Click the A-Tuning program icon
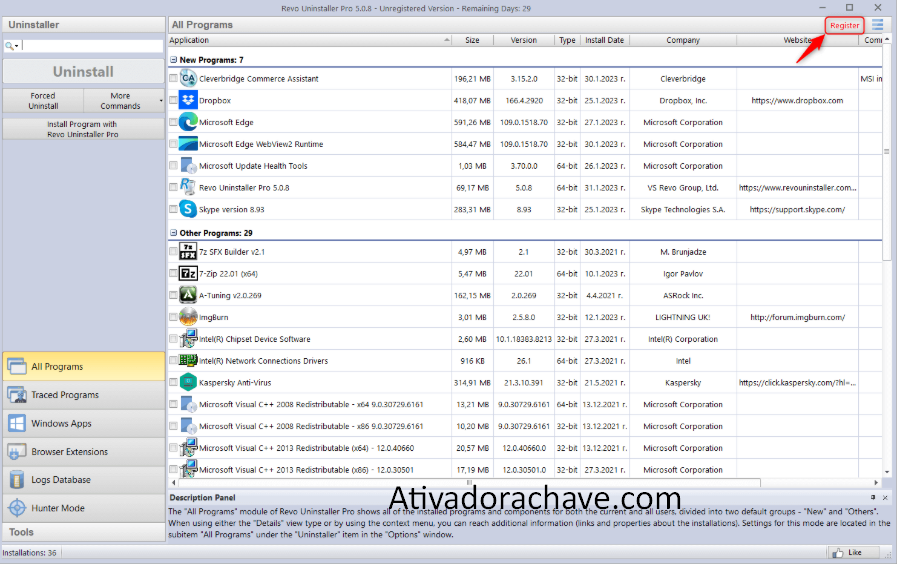Screen dimensions: 898x565 (188, 295)
